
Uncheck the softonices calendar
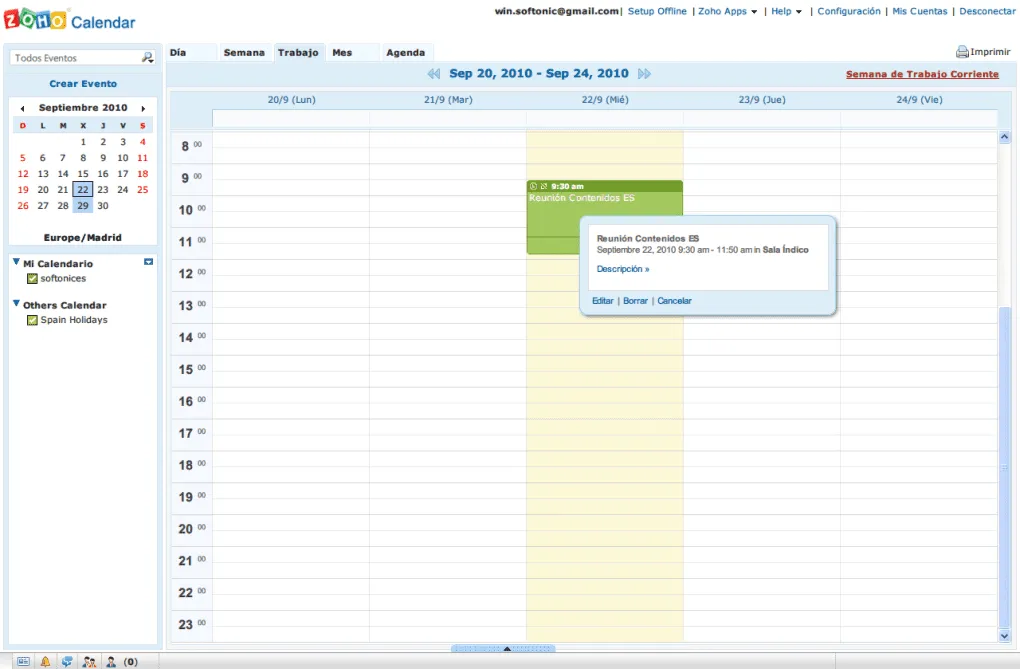click(x=29, y=278)
